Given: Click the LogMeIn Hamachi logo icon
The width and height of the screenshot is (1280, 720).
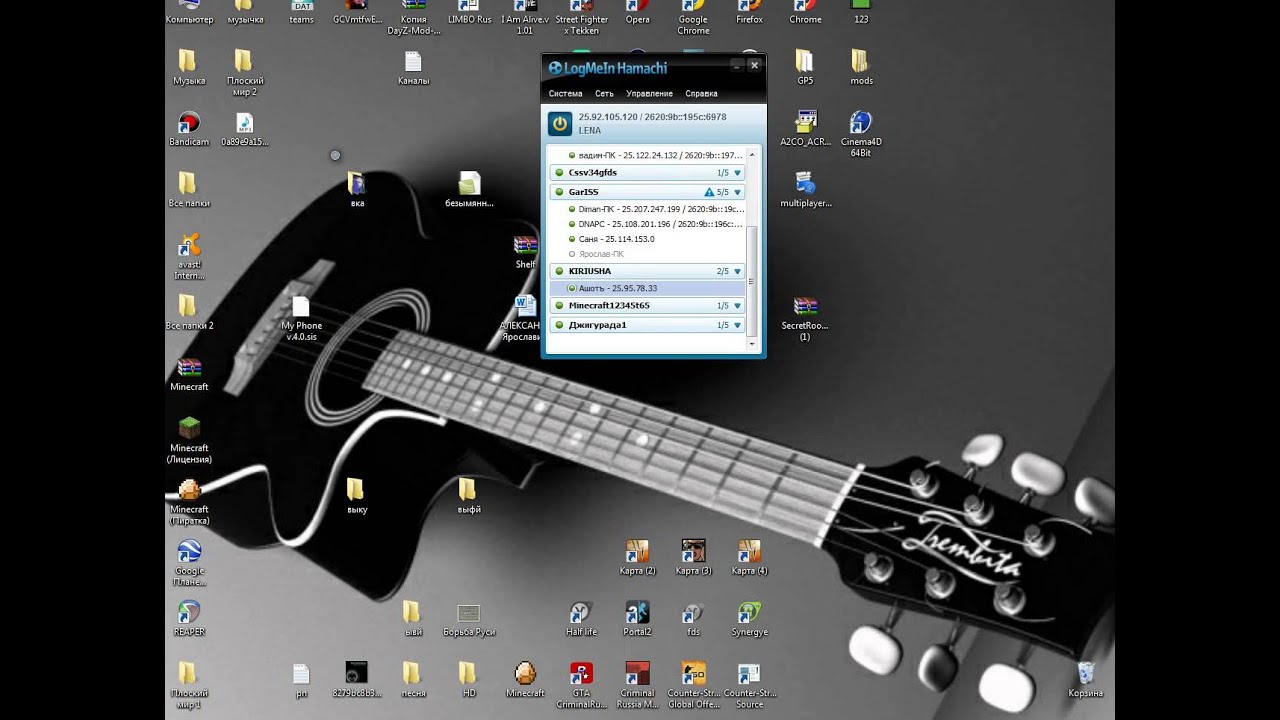Looking at the screenshot, I should pyautogui.click(x=555, y=68).
